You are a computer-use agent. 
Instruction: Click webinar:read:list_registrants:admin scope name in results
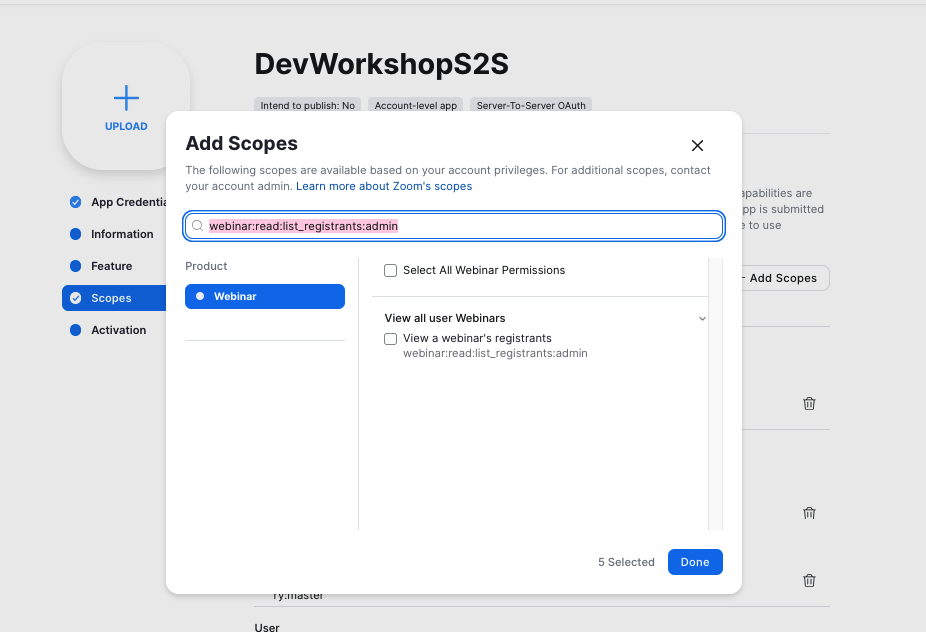coord(495,353)
